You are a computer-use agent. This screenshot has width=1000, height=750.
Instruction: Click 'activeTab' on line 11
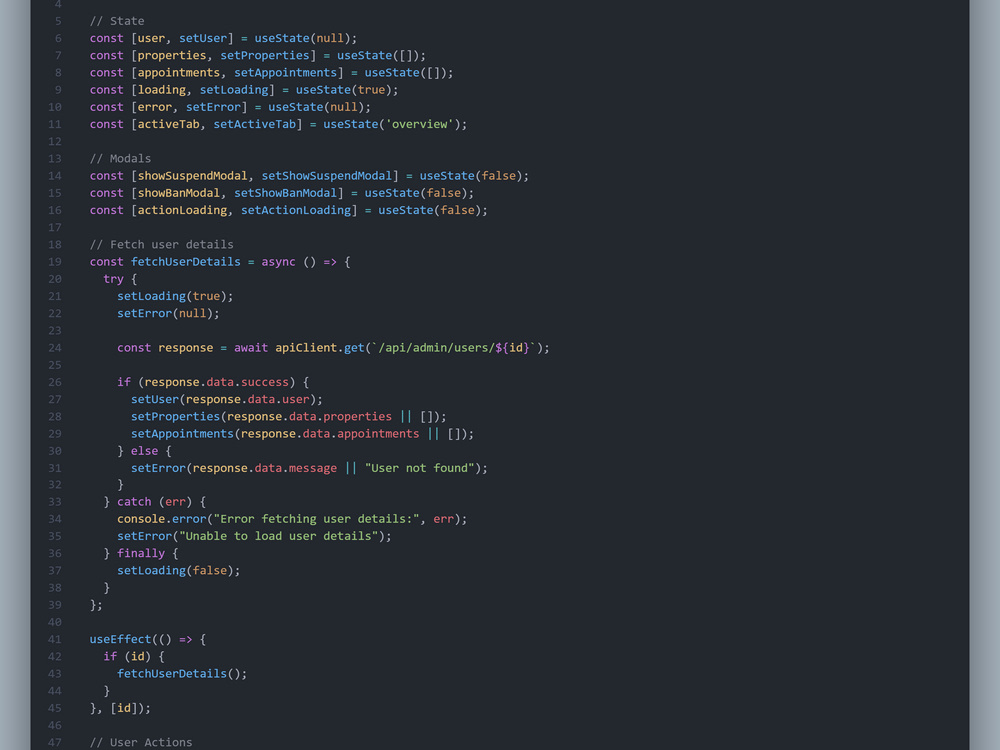pyautogui.click(x=168, y=124)
